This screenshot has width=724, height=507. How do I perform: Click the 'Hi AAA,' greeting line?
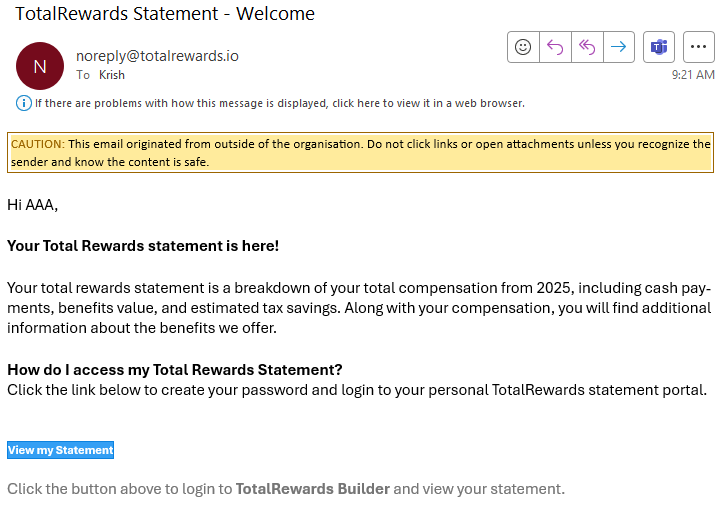[33, 205]
